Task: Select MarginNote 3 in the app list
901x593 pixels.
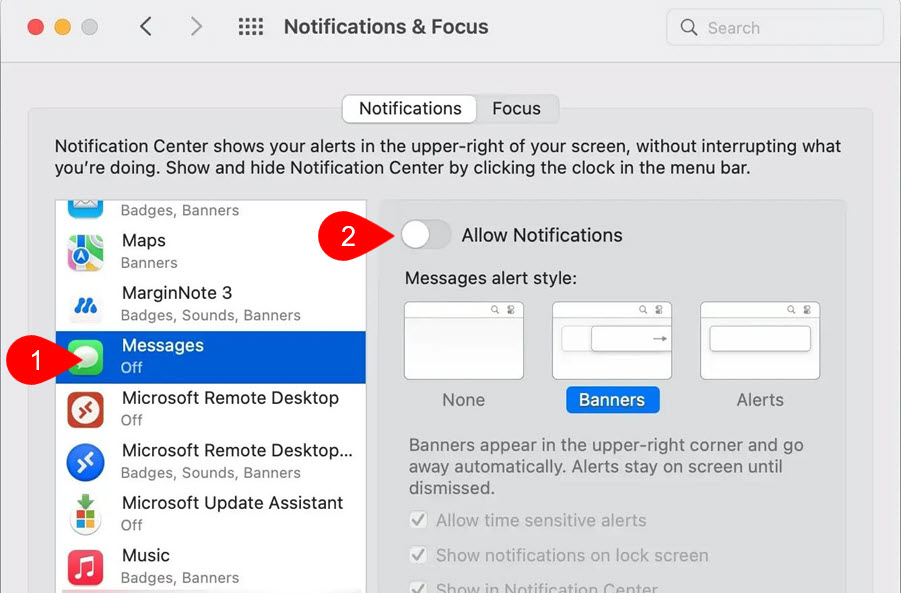Action: (x=210, y=305)
